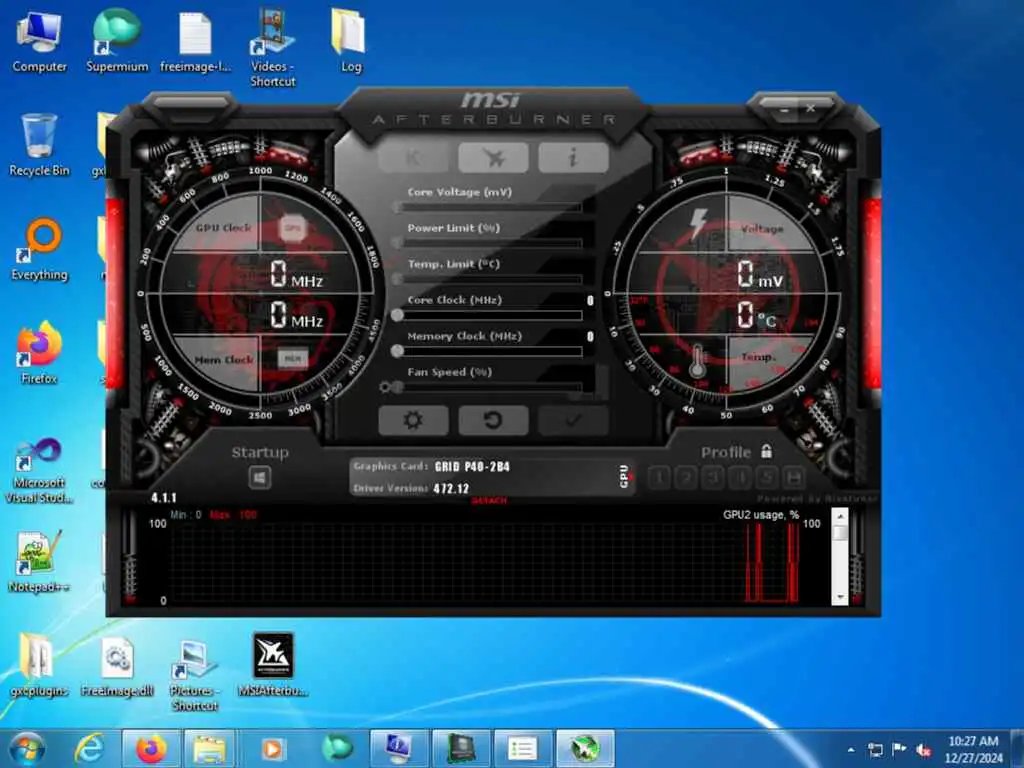1024x768 pixels.
Task: Close the MSI Afterburner window
Action: pos(810,108)
